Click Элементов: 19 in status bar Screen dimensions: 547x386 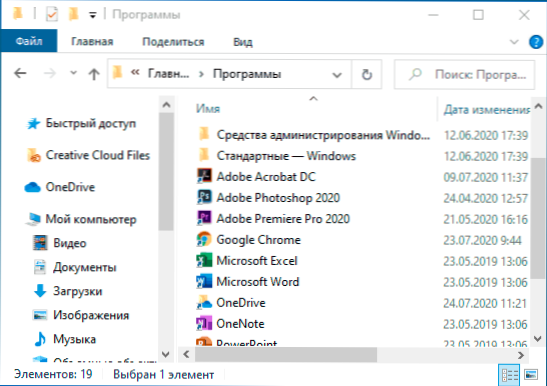coord(53,374)
